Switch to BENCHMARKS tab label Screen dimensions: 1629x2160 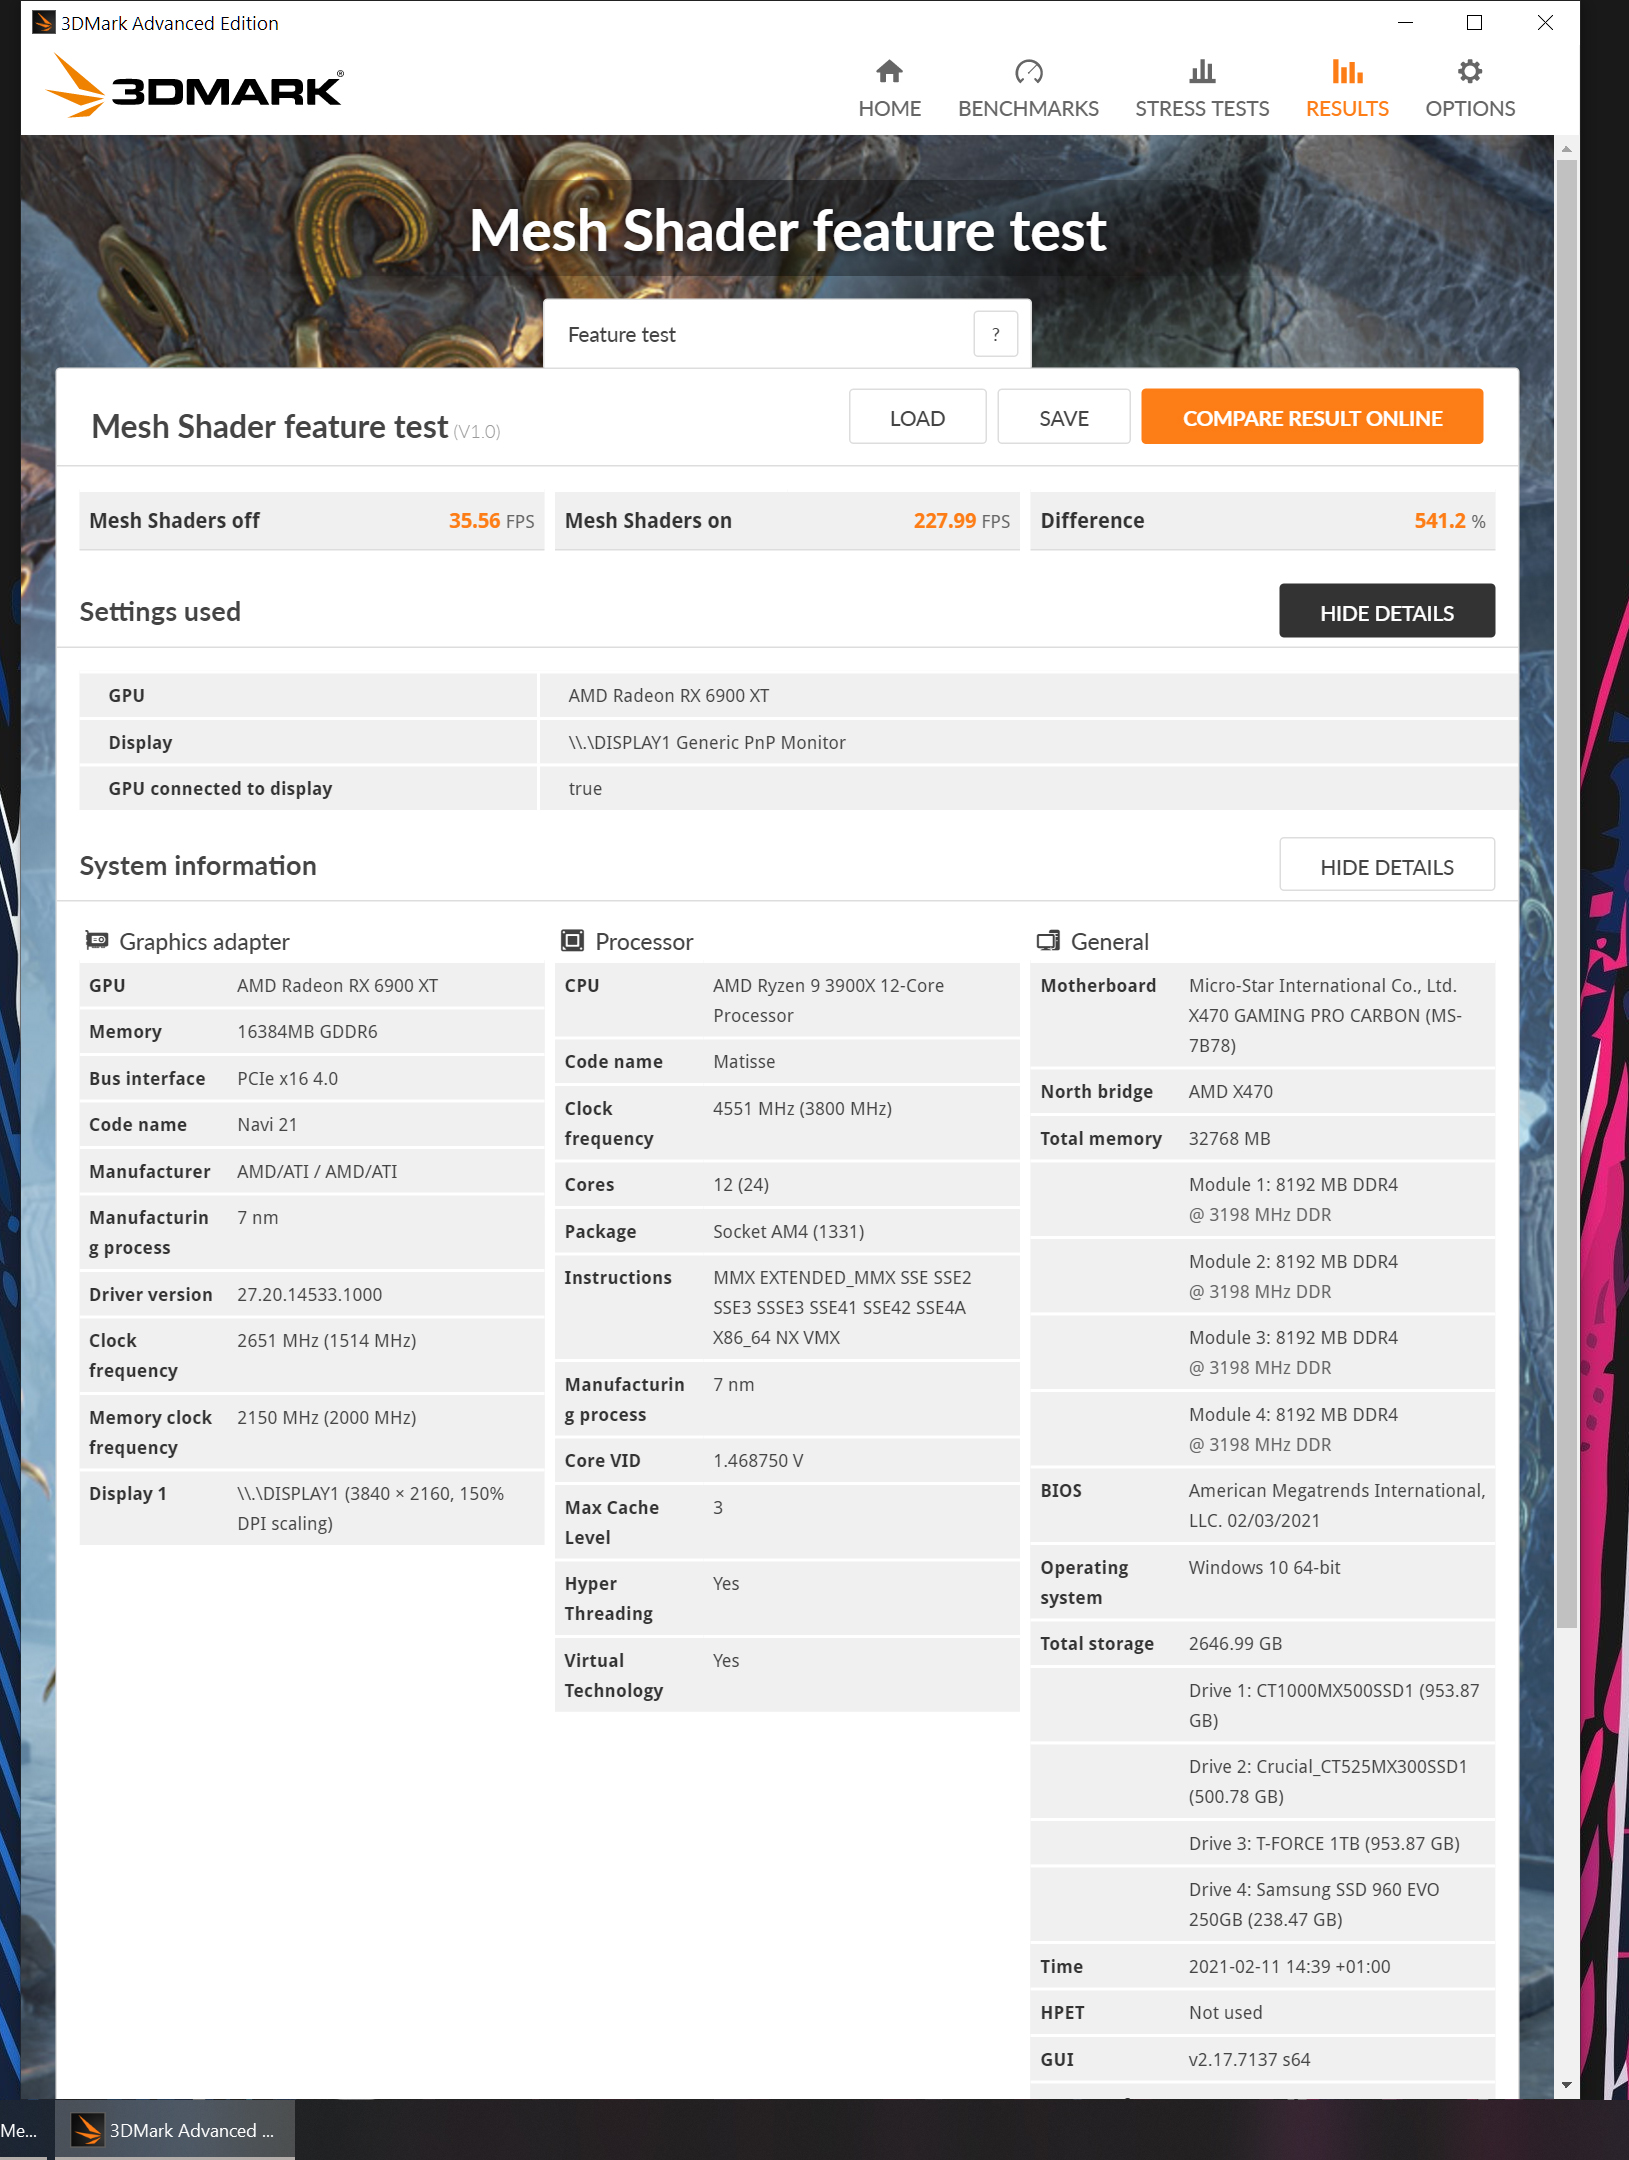(x=1028, y=108)
